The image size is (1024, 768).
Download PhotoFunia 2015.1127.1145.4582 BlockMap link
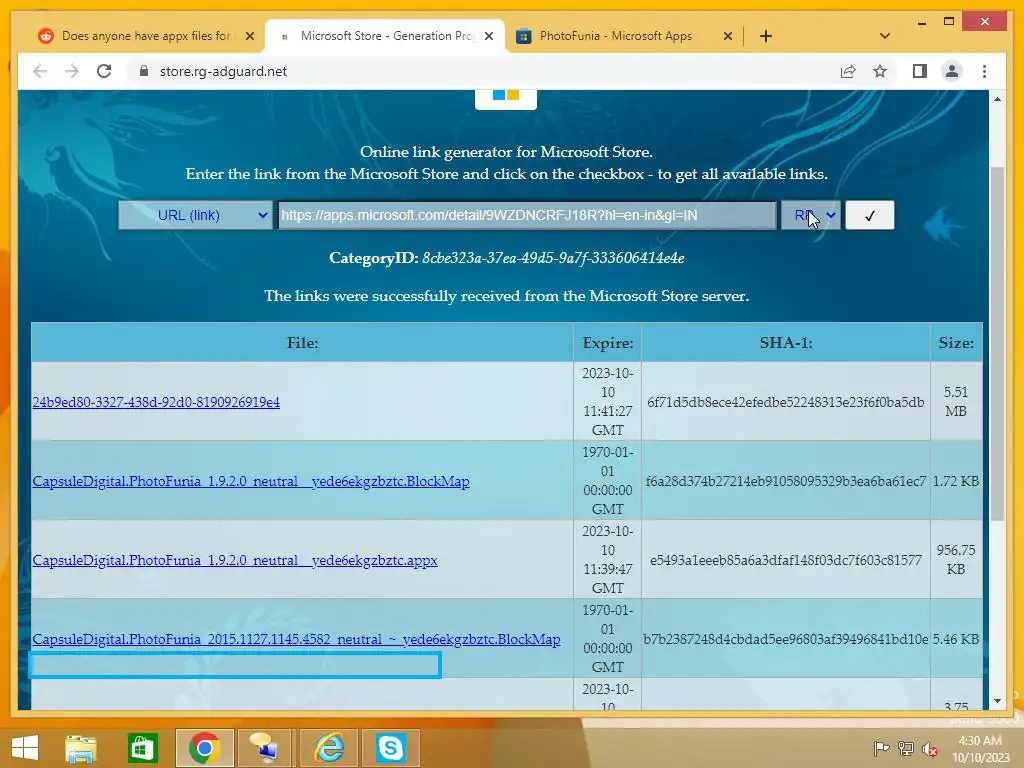tap(296, 639)
